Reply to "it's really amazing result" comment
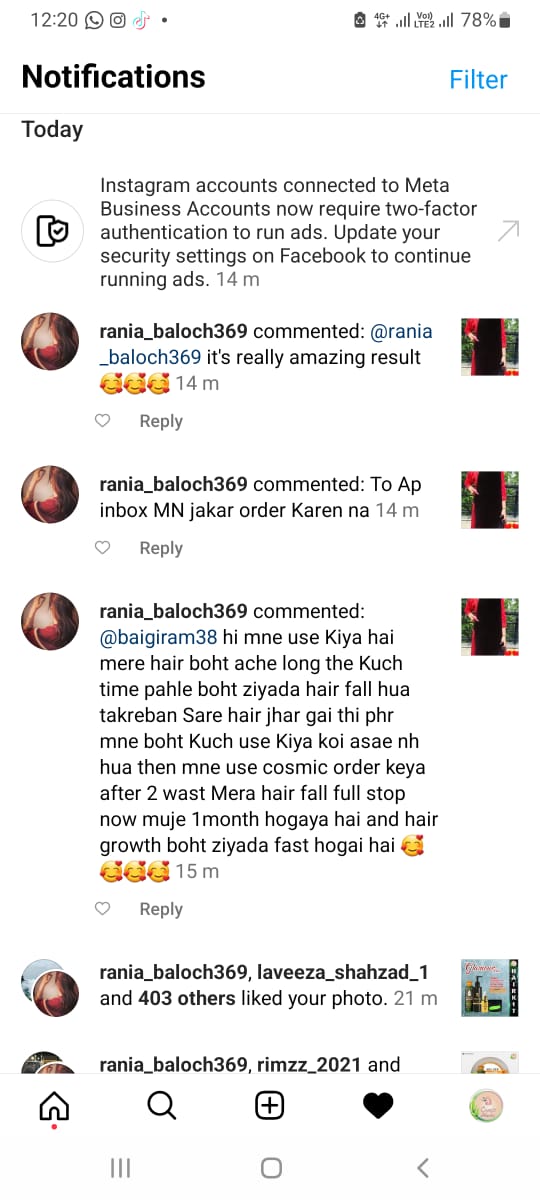This screenshot has width=540, height=1200. 161,421
